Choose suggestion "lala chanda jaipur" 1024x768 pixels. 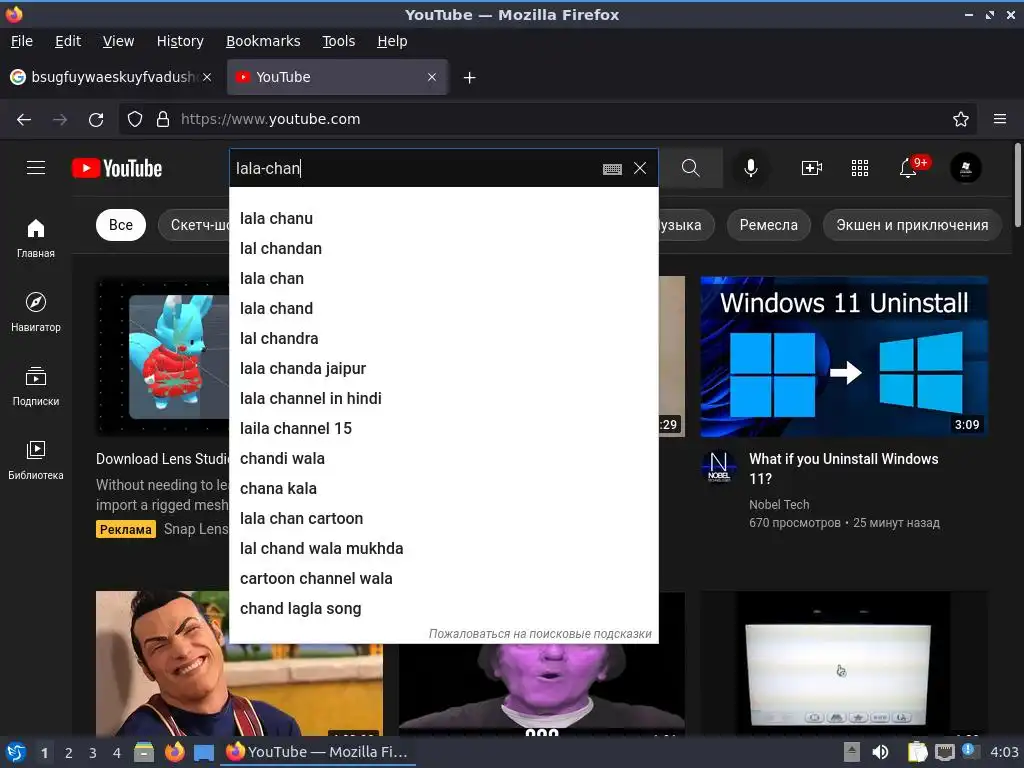(x=443, y=369)
